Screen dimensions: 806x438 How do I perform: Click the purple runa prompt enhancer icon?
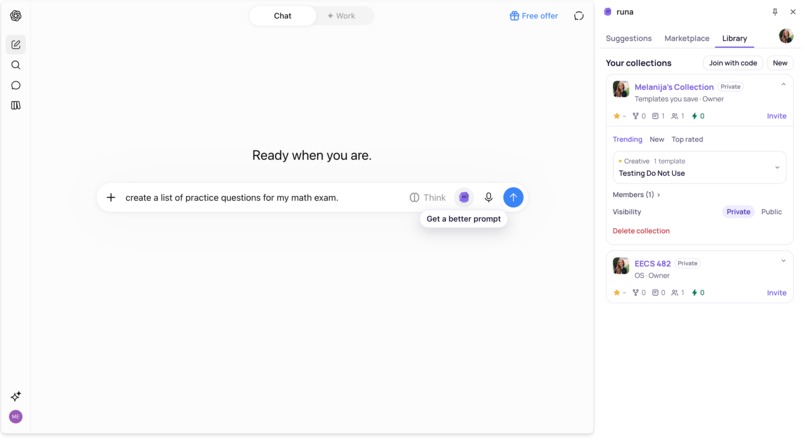[464, 197]
